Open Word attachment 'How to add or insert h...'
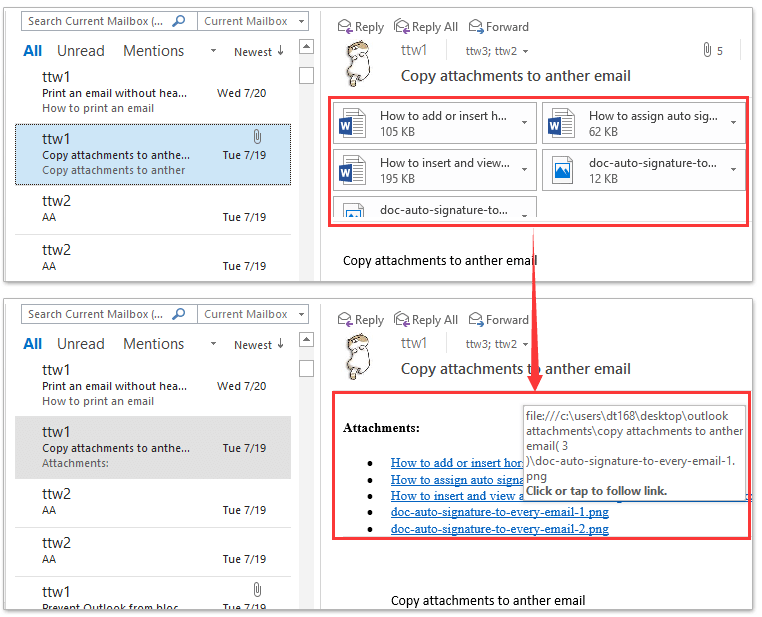Viewport: 762px width, 617px height. coord(434,123)
